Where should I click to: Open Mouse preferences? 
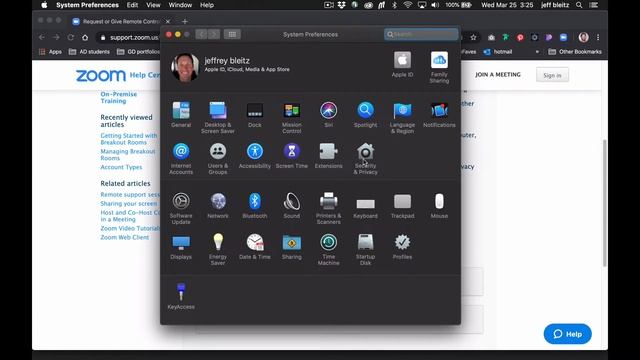tap(439, 205)
